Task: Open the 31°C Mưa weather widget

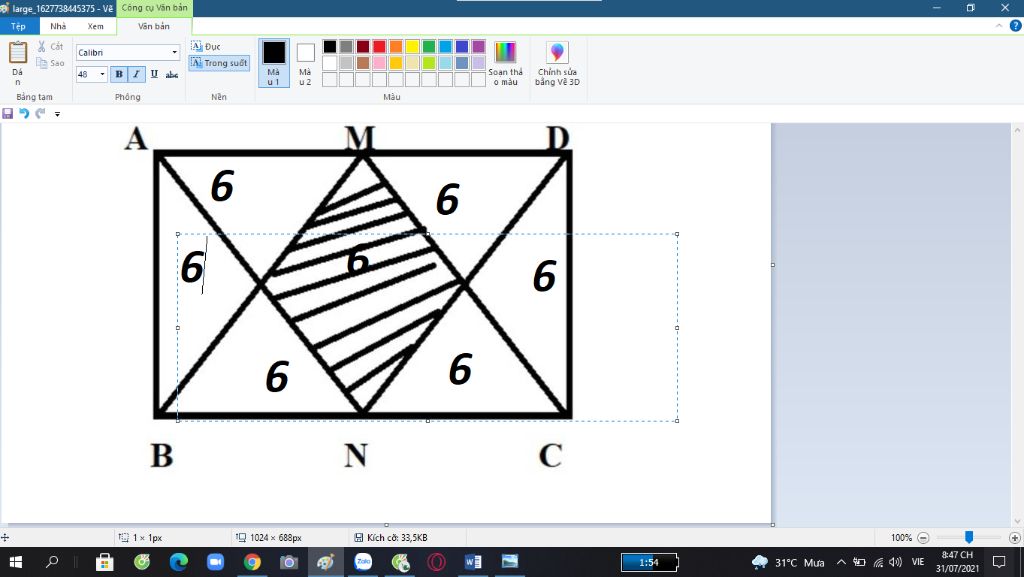Action: pos(788,562)
